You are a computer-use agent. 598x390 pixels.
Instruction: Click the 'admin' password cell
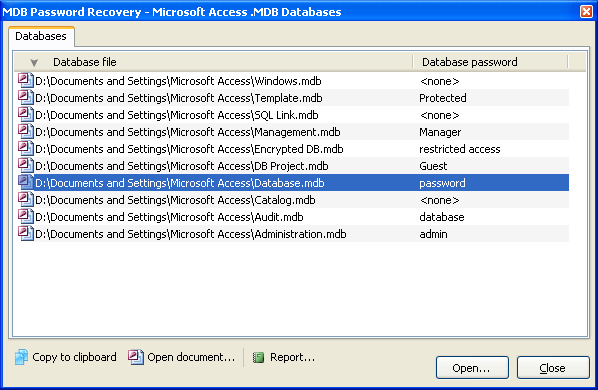pos(433,234)
